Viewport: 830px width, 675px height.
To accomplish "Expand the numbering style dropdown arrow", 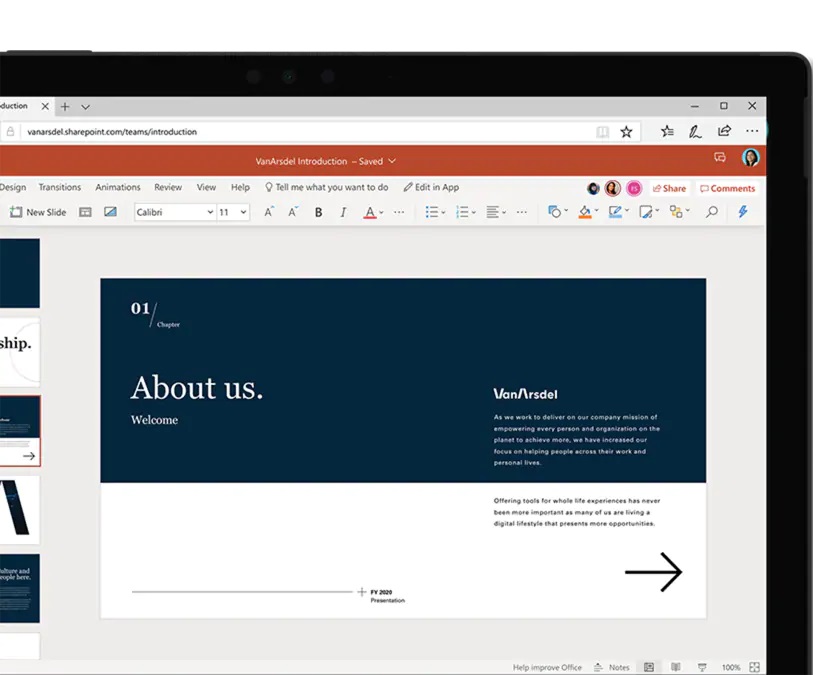I will tap(474, 213).
